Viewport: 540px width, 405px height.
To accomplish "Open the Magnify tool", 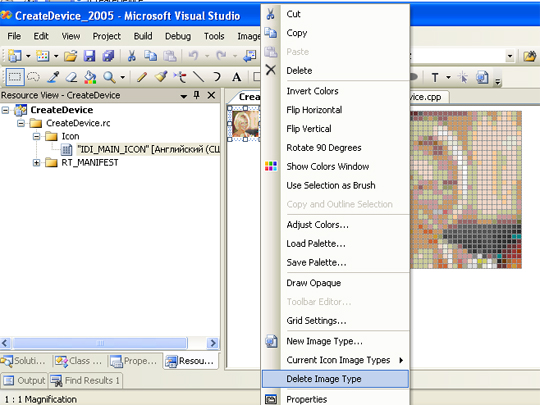I will point(109,77).
